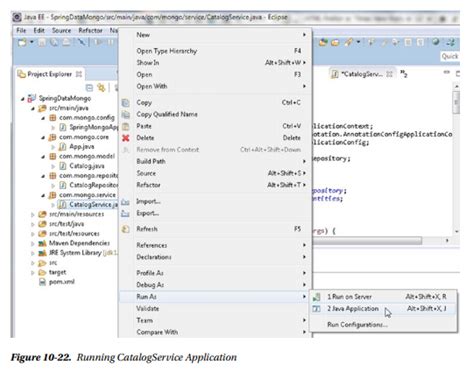This screenshot has height=372, width=474.
Task: Open the Source menu in the menu bar
Action: point(62,31)
